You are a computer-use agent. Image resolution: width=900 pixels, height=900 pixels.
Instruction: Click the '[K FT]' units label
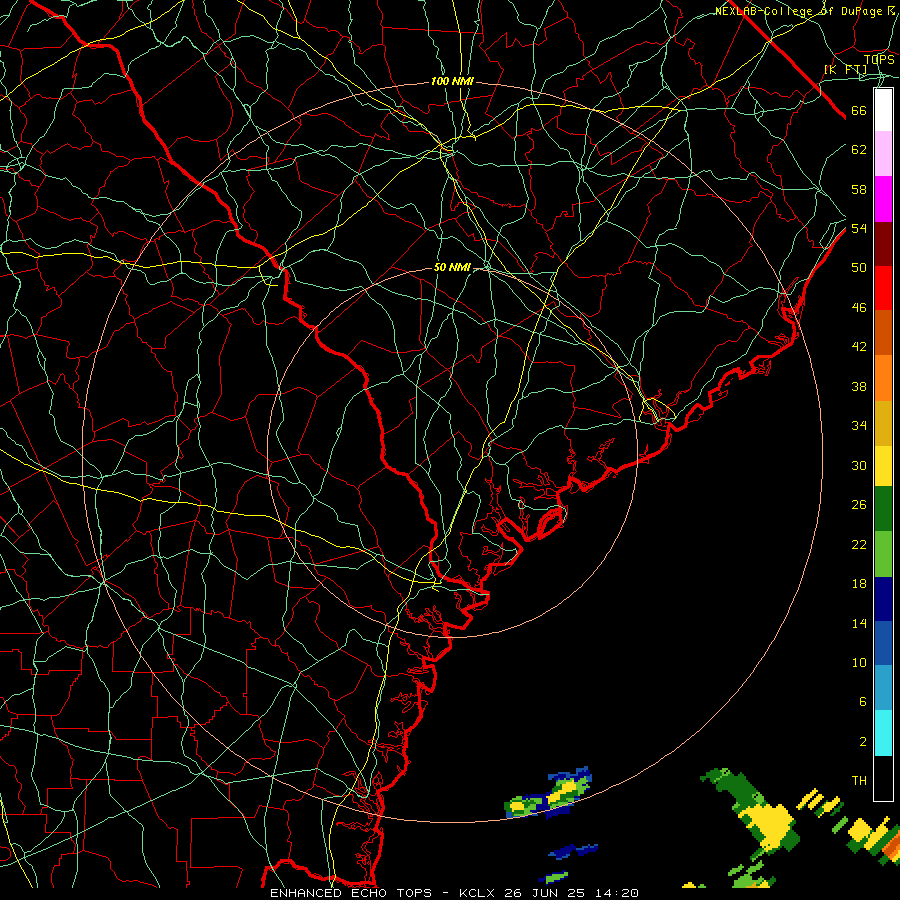click(x=845, y=70)
